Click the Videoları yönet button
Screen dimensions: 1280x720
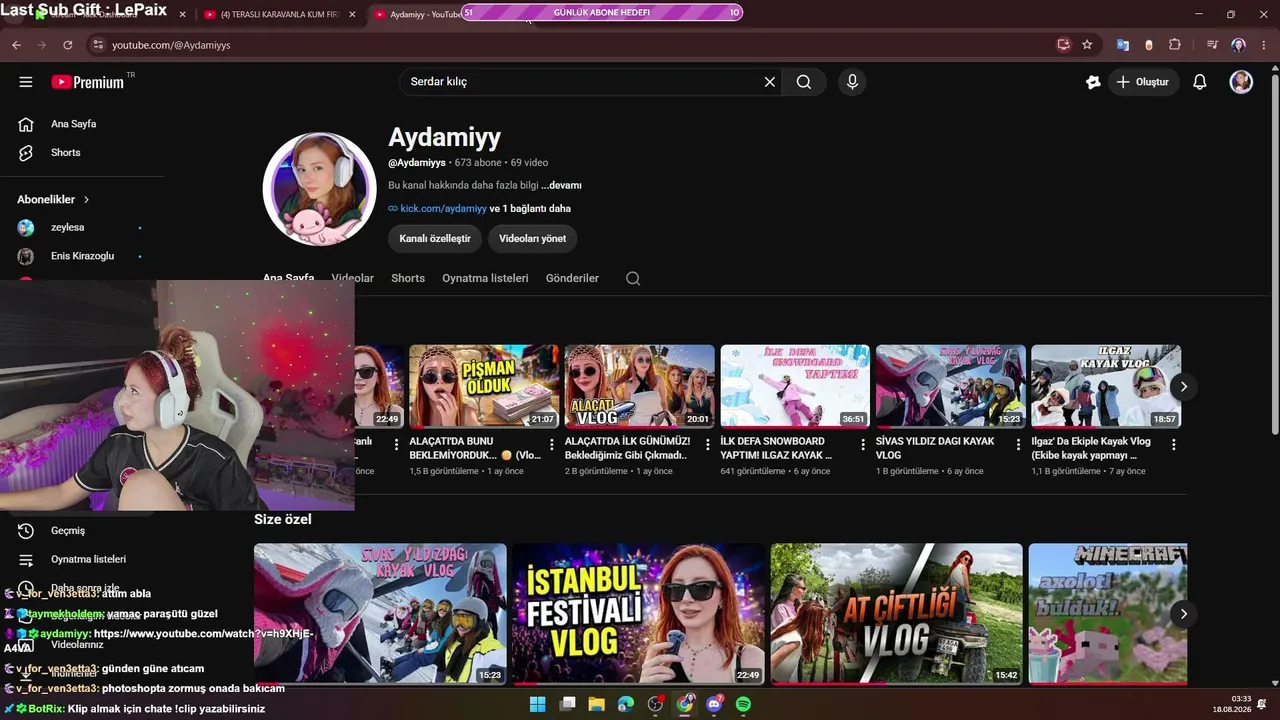pyautogui.click(x=533, y=239)
